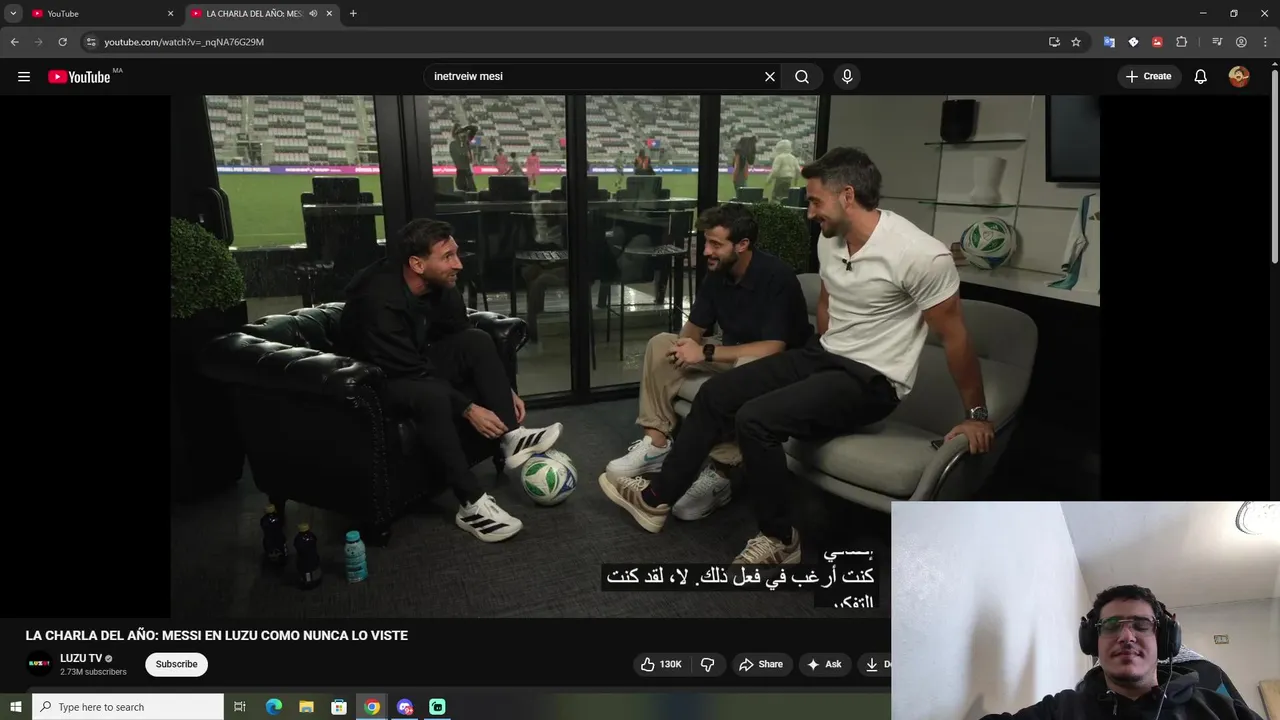Open File Explorer from taskbar
This screenshot has height=720, width=1280.
307,707
